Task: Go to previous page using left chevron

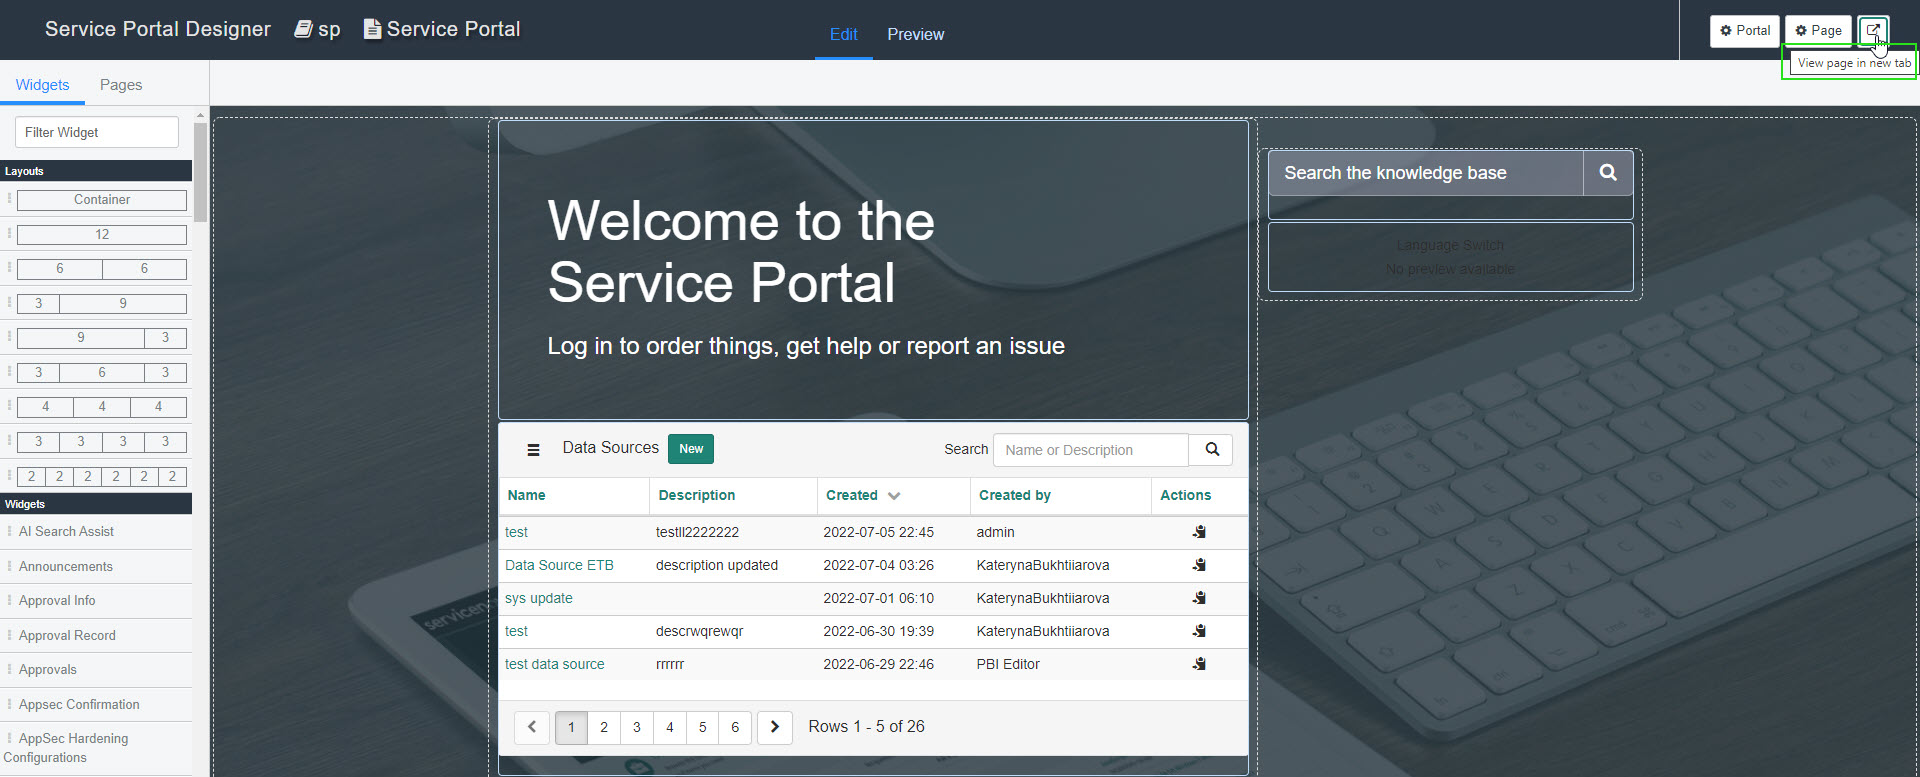Action: point(532,727)
